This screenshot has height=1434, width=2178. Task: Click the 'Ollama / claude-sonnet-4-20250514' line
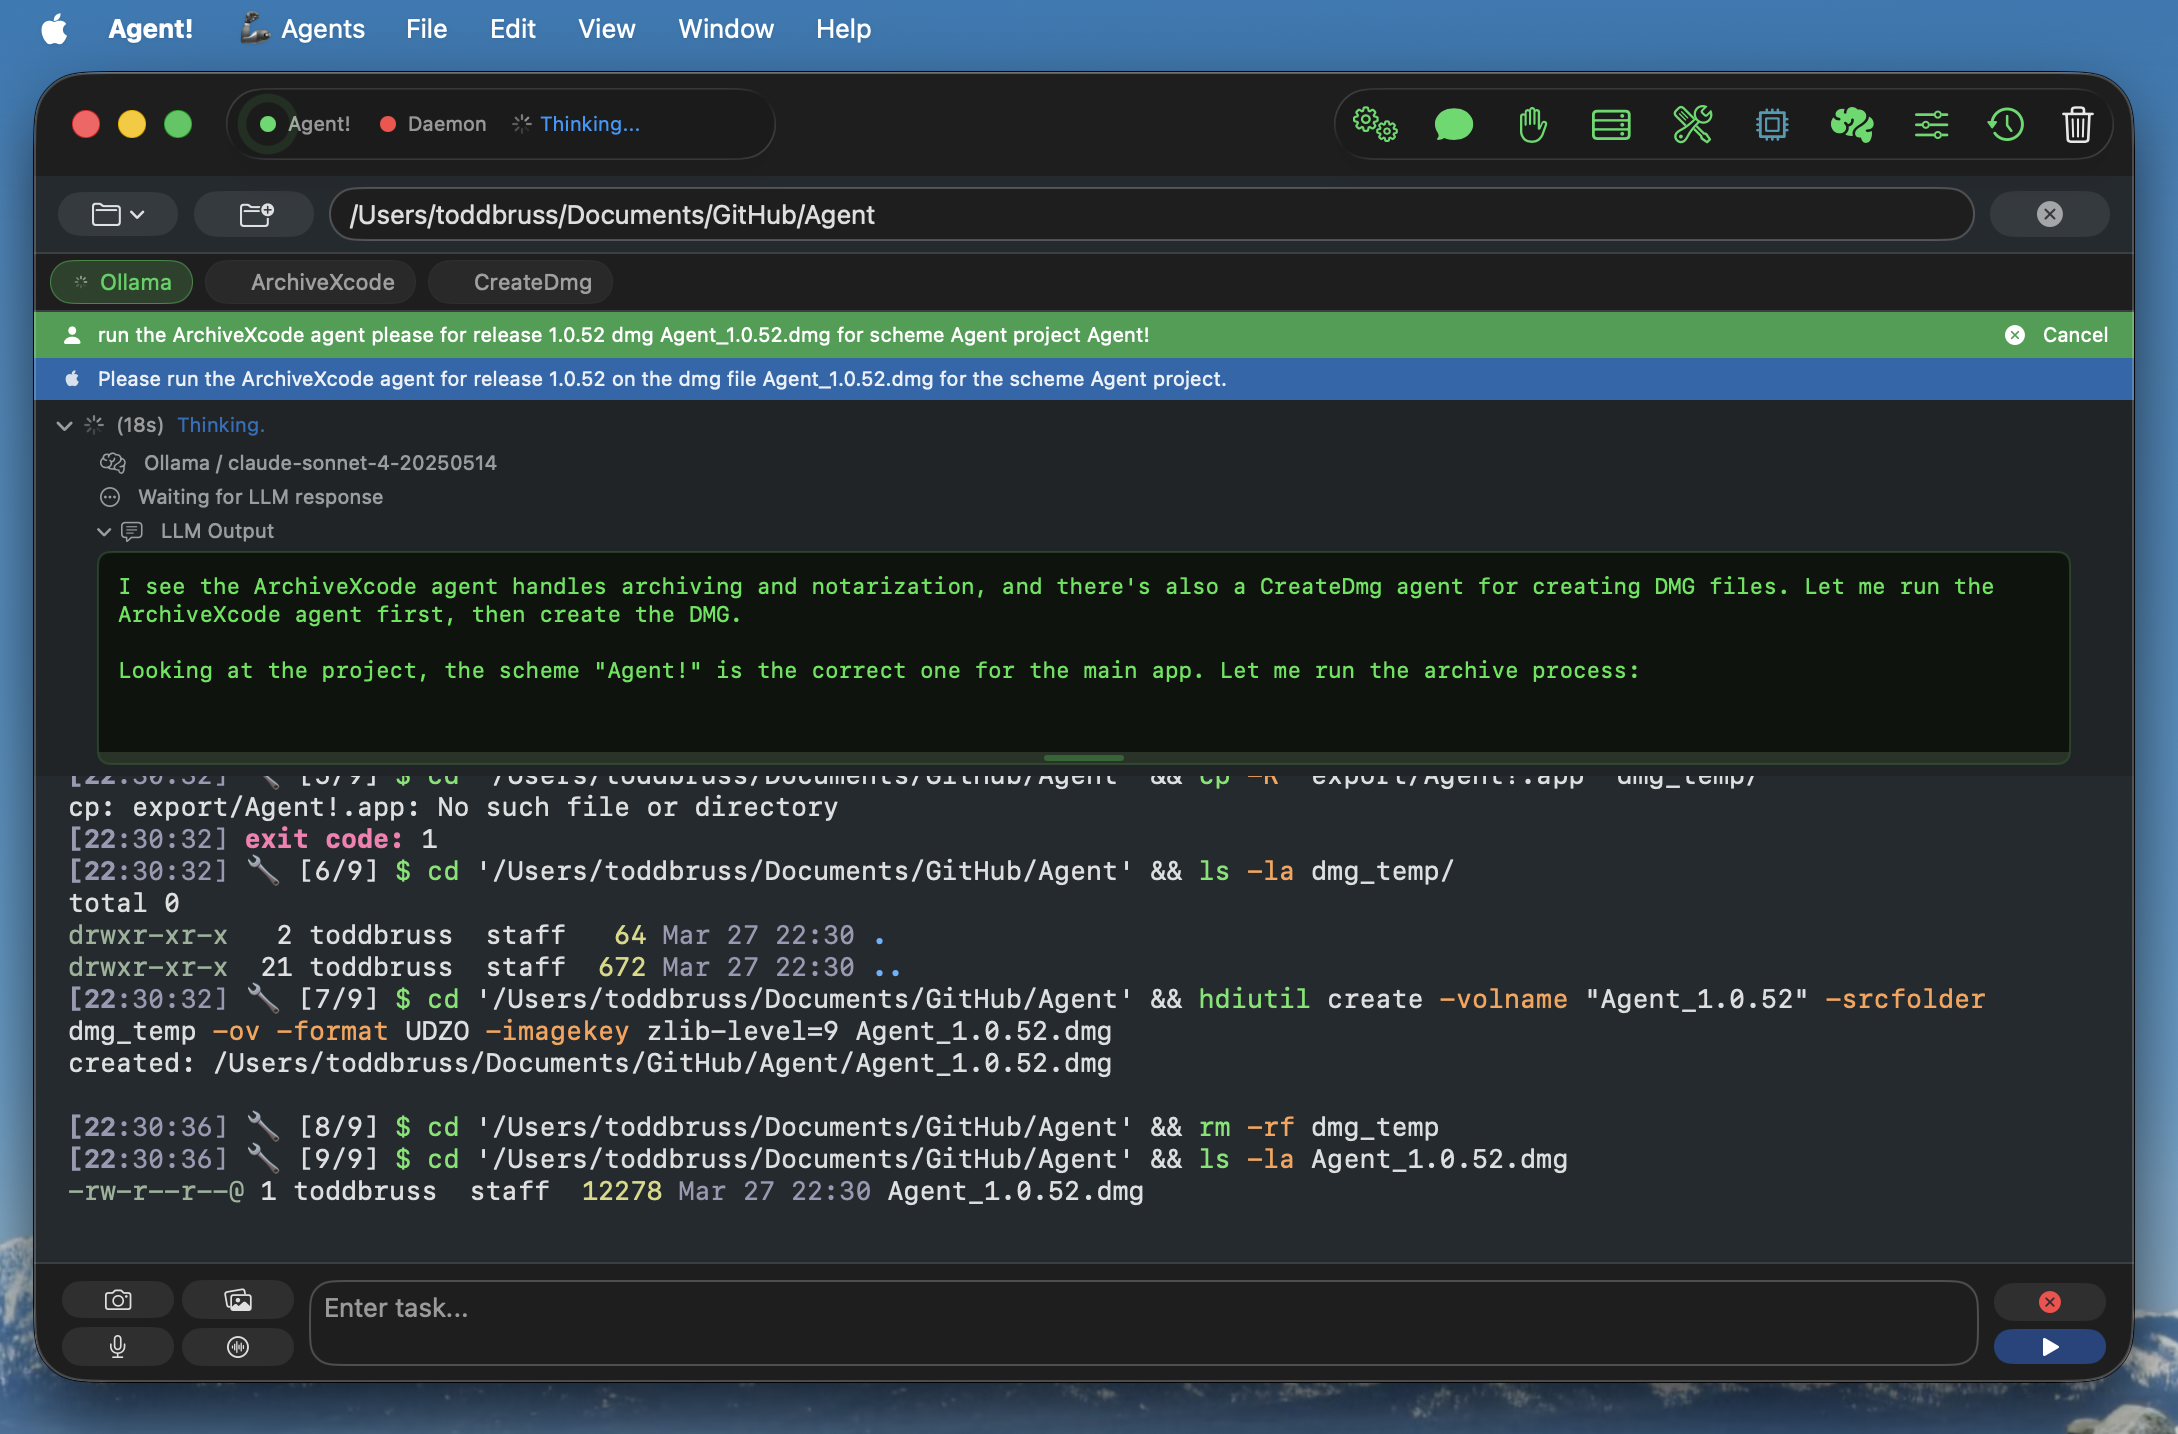[x=320, y=463]
